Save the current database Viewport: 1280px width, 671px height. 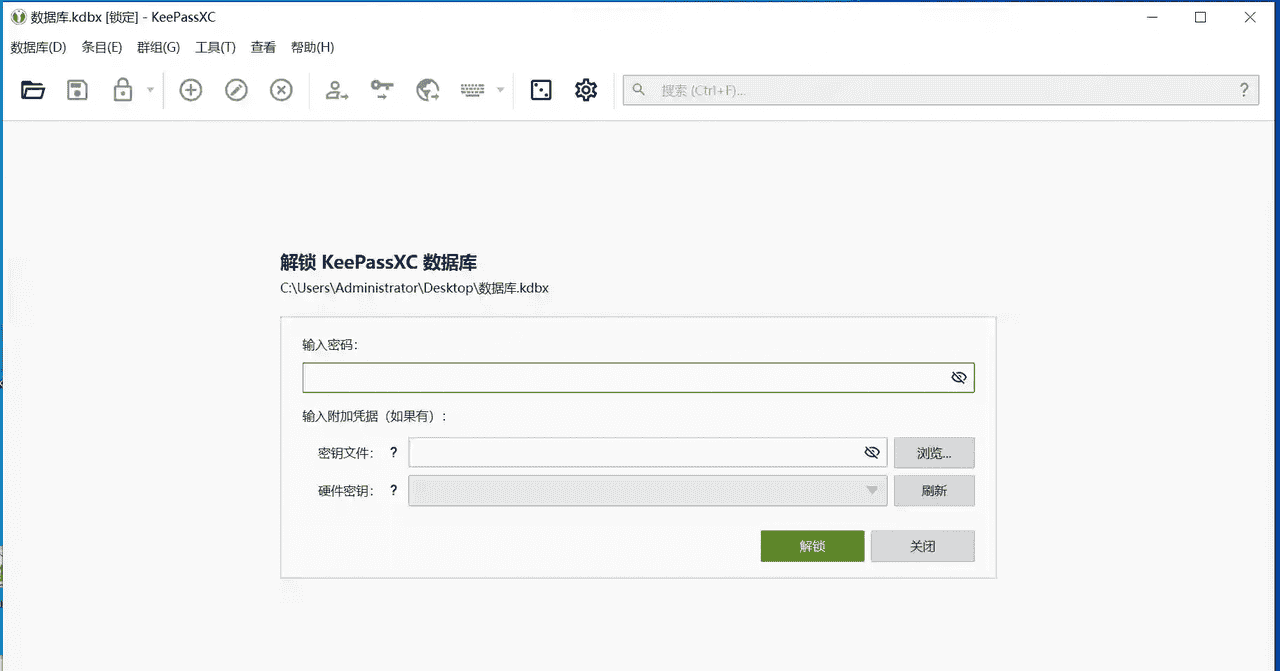(x=77, y=90)
